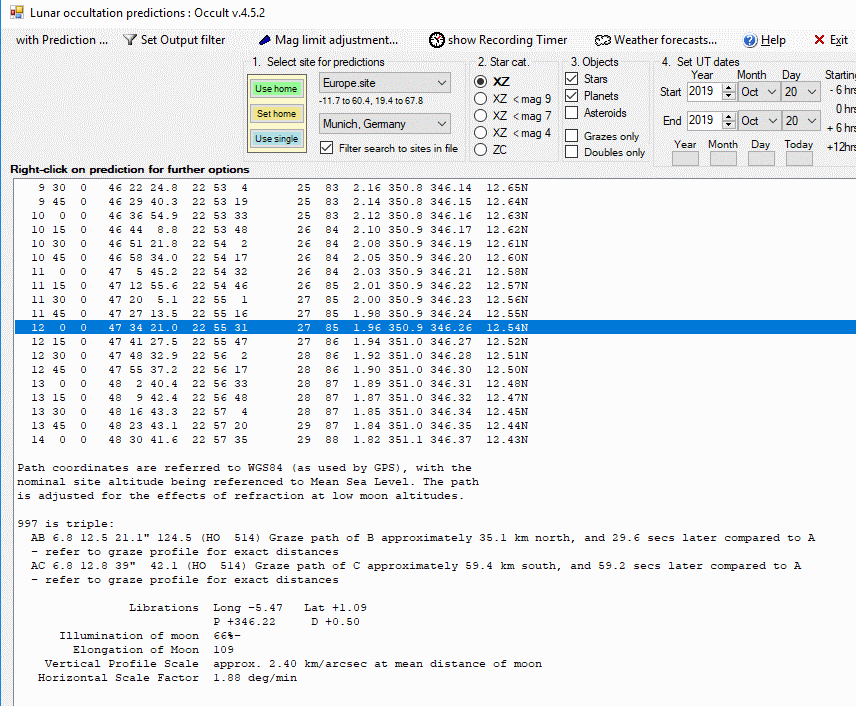The image size is (856, 706).
Task: Click the Mag limit adjustment icon
Action: [x=265, y=40]
